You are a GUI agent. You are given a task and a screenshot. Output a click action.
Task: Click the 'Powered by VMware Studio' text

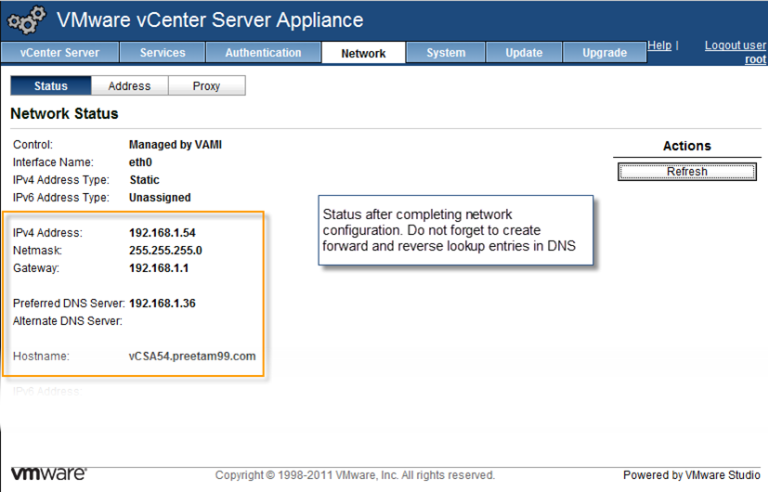[692, 475]
